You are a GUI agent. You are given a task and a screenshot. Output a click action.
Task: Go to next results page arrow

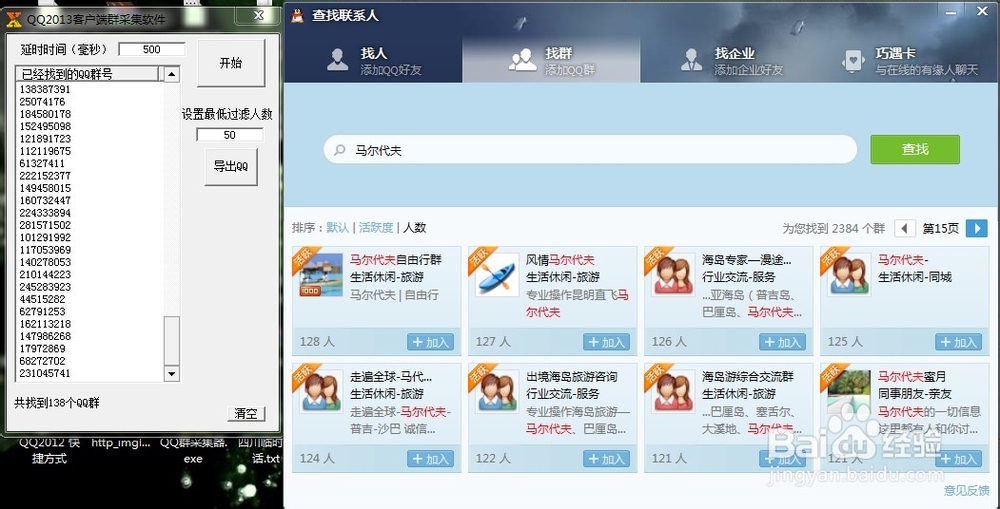point(976,228)
